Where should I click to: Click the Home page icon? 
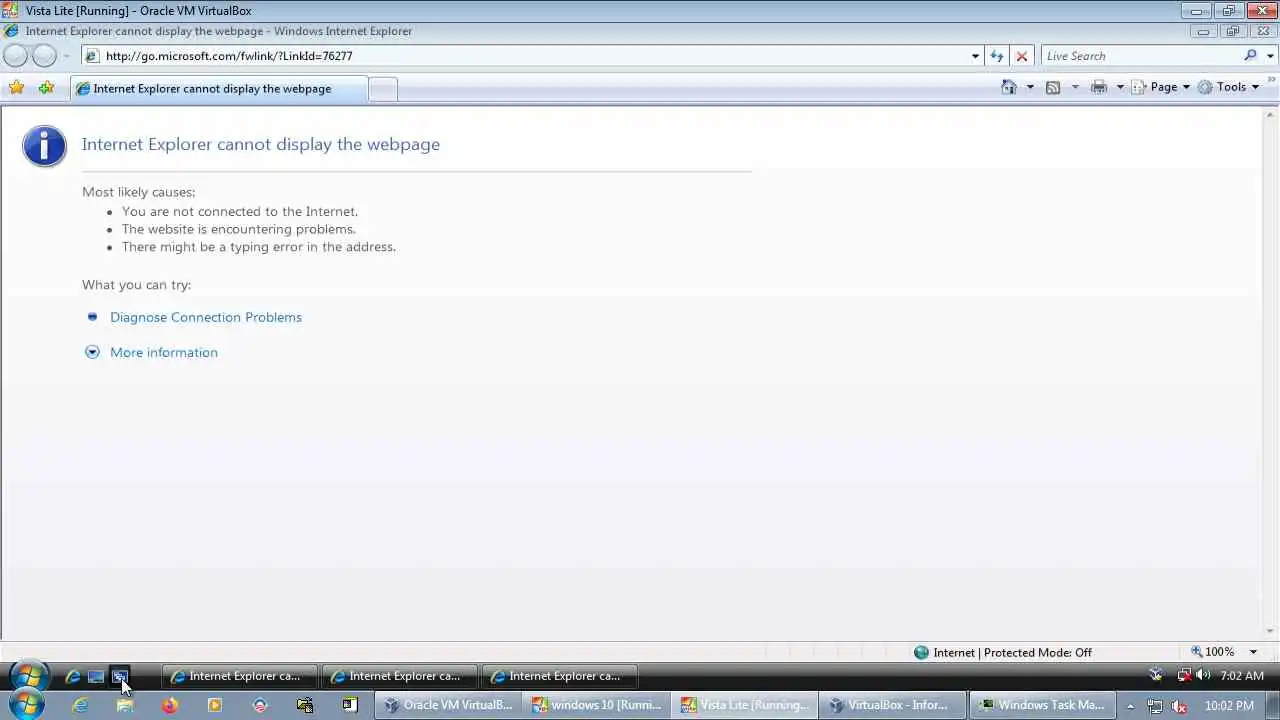pyautogui.click(x=1009, y=87)
